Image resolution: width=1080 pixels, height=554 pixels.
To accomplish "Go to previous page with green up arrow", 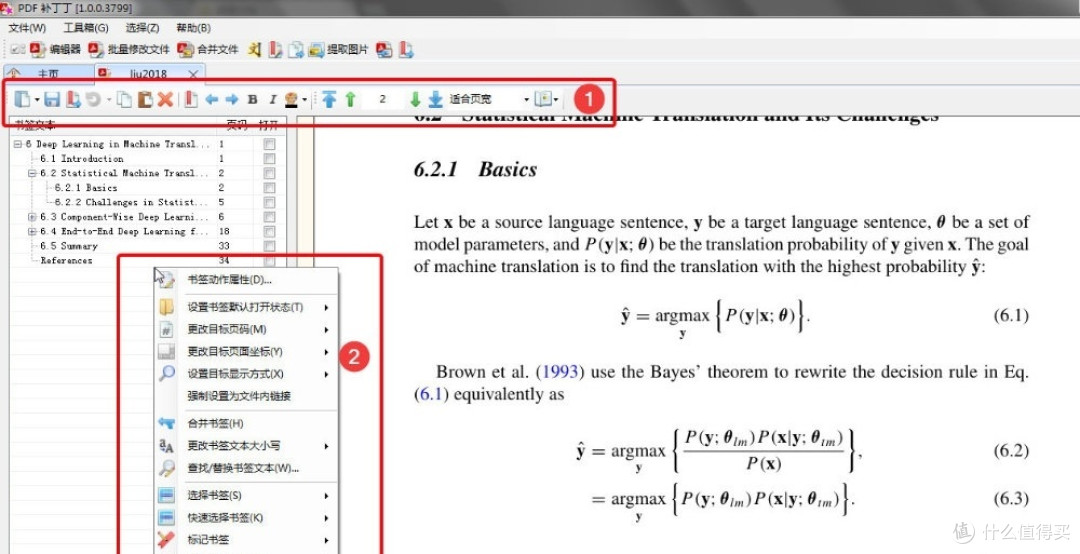I will pos(350,99).
